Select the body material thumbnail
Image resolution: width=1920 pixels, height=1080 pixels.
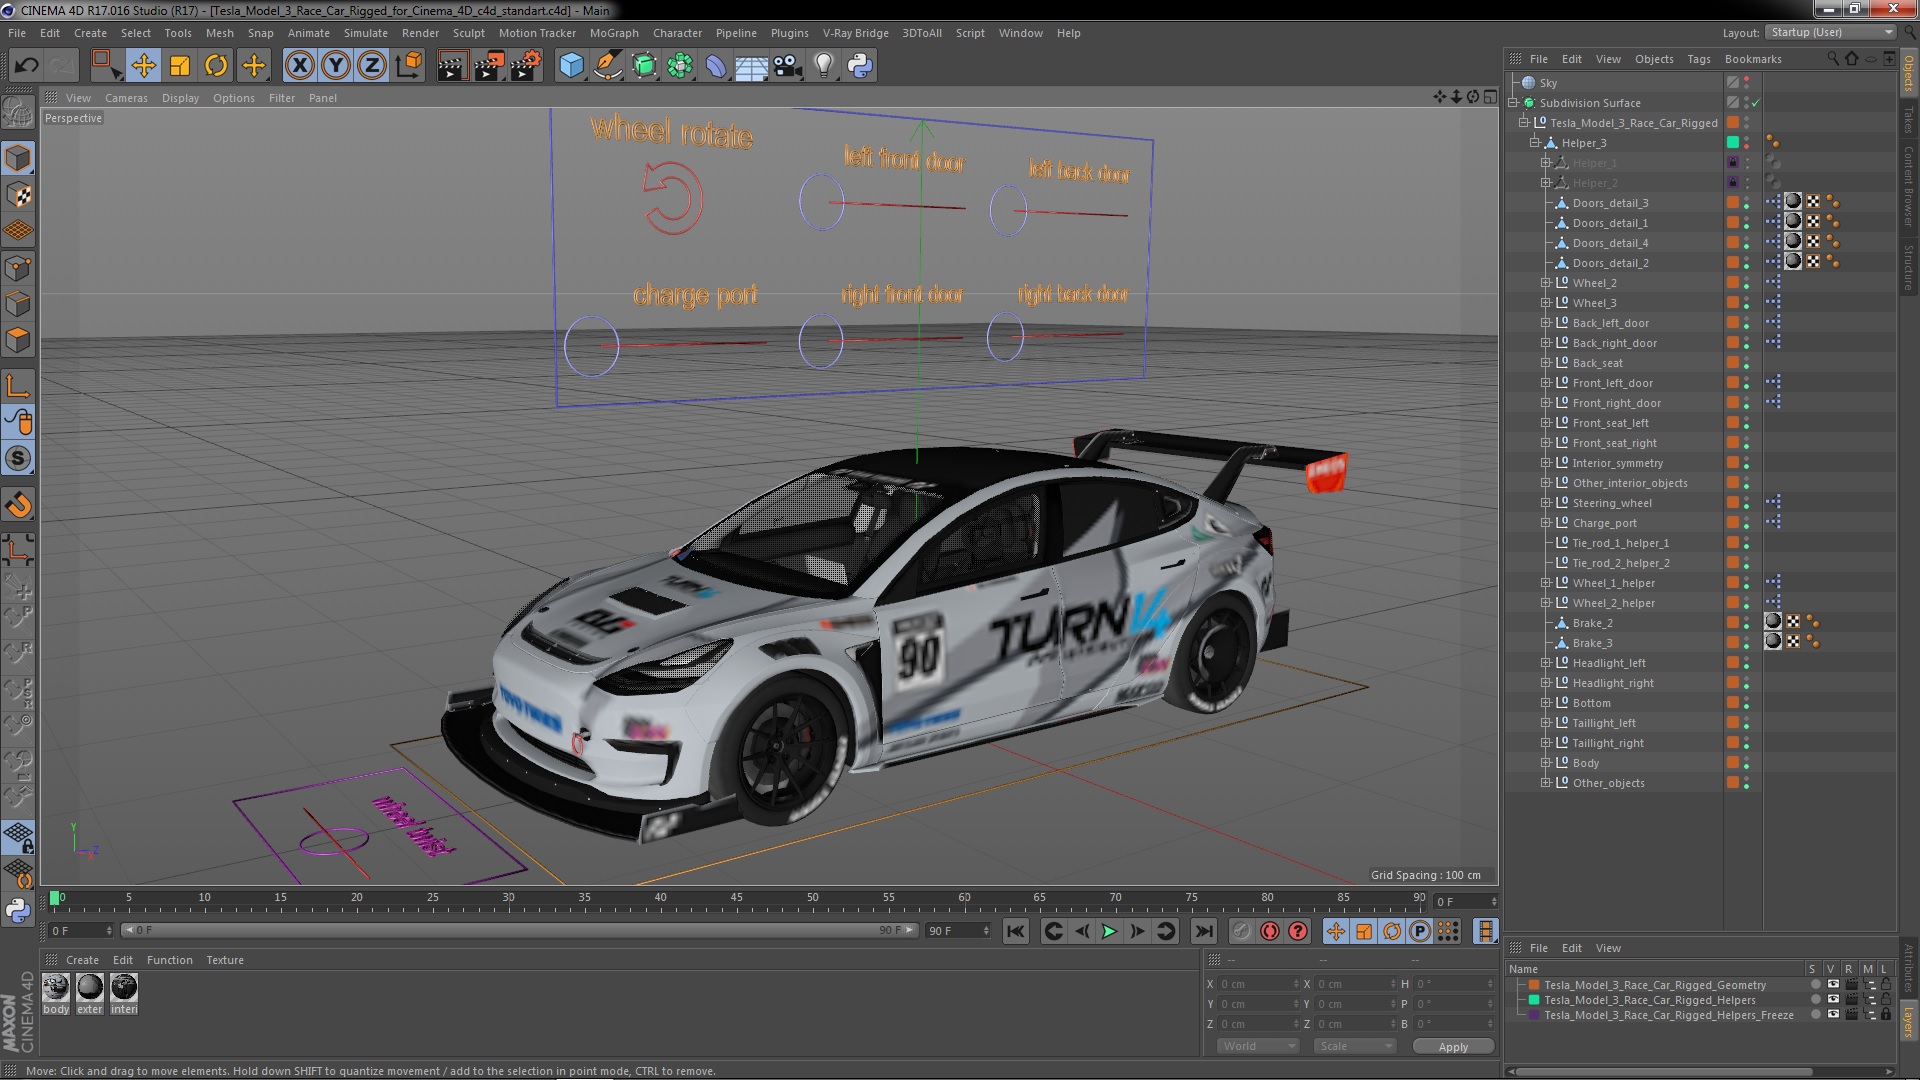56,988
